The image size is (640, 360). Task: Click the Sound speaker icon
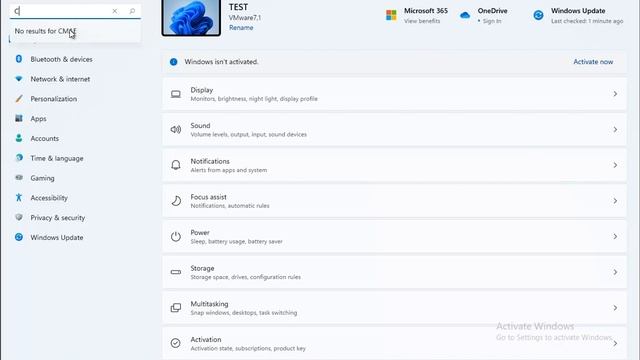pos(176,129)
